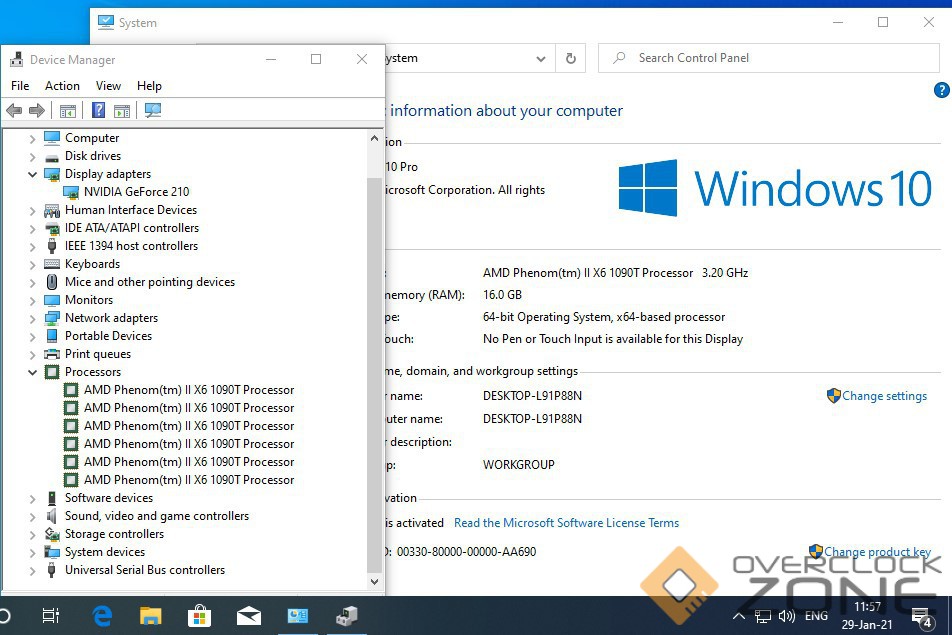Select the last AMD Phenom II X6 1090T Processor entry
Viewport: 952px width, 635px height.
(189, 480)
